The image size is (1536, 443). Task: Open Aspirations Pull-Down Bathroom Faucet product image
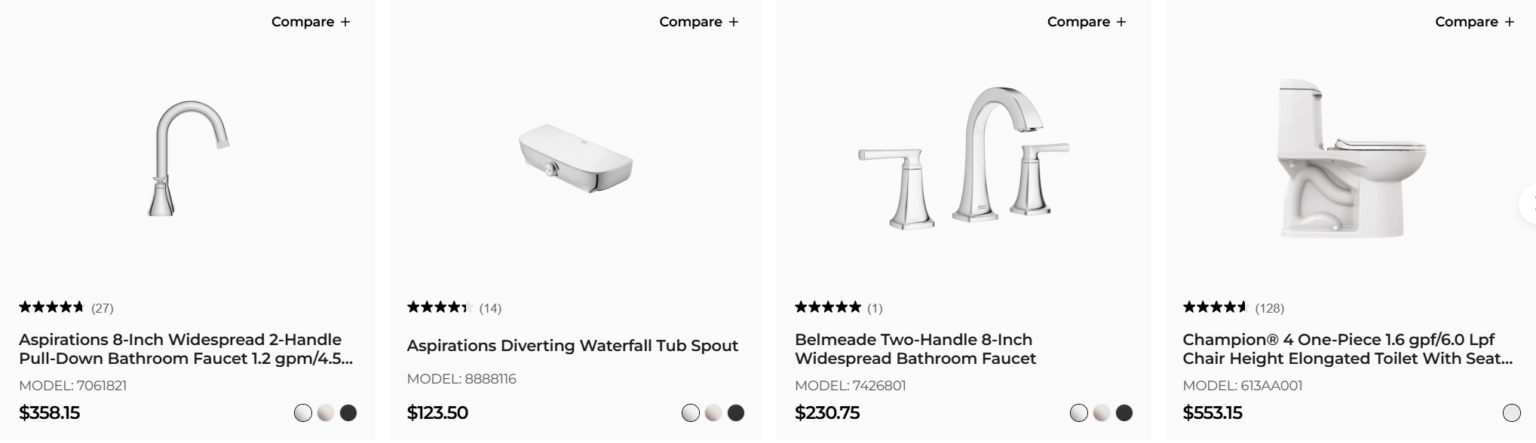(188, 158)
